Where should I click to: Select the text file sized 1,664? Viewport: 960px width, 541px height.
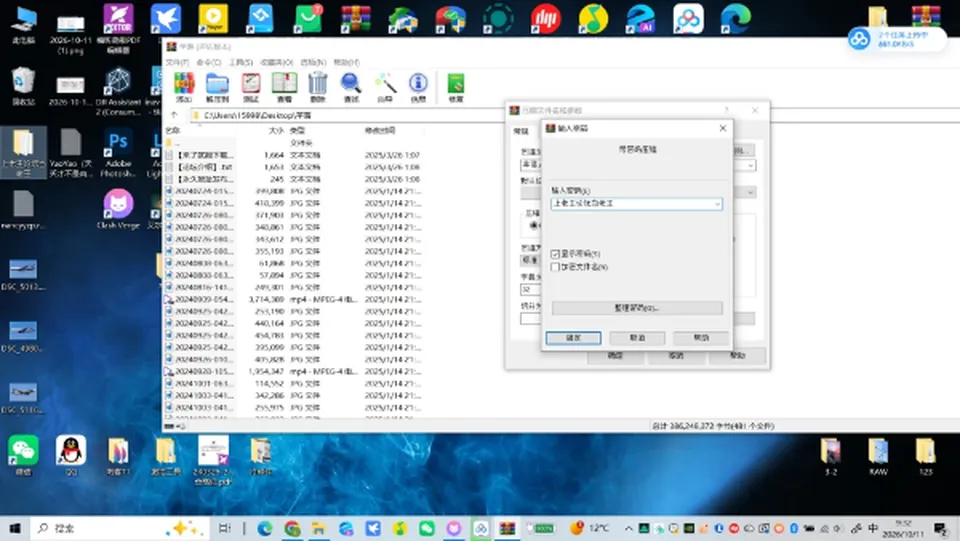pyautogui.click(x=293, y=155)
